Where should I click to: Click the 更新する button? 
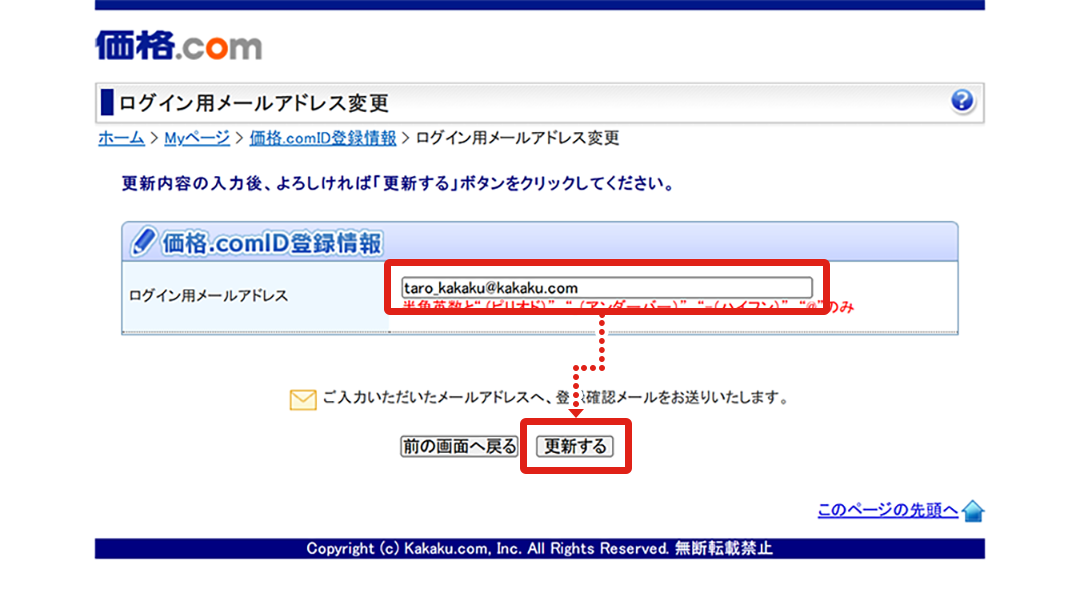click(575, 446)
